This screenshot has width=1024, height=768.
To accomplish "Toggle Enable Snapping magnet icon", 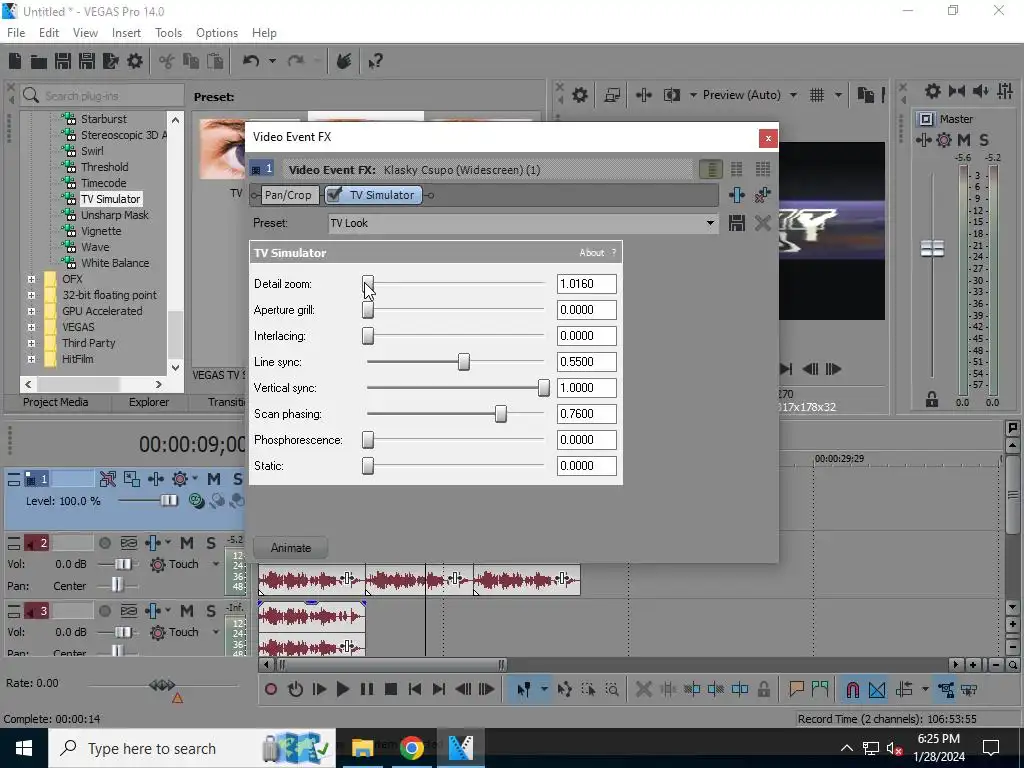I will coord(852,689).
